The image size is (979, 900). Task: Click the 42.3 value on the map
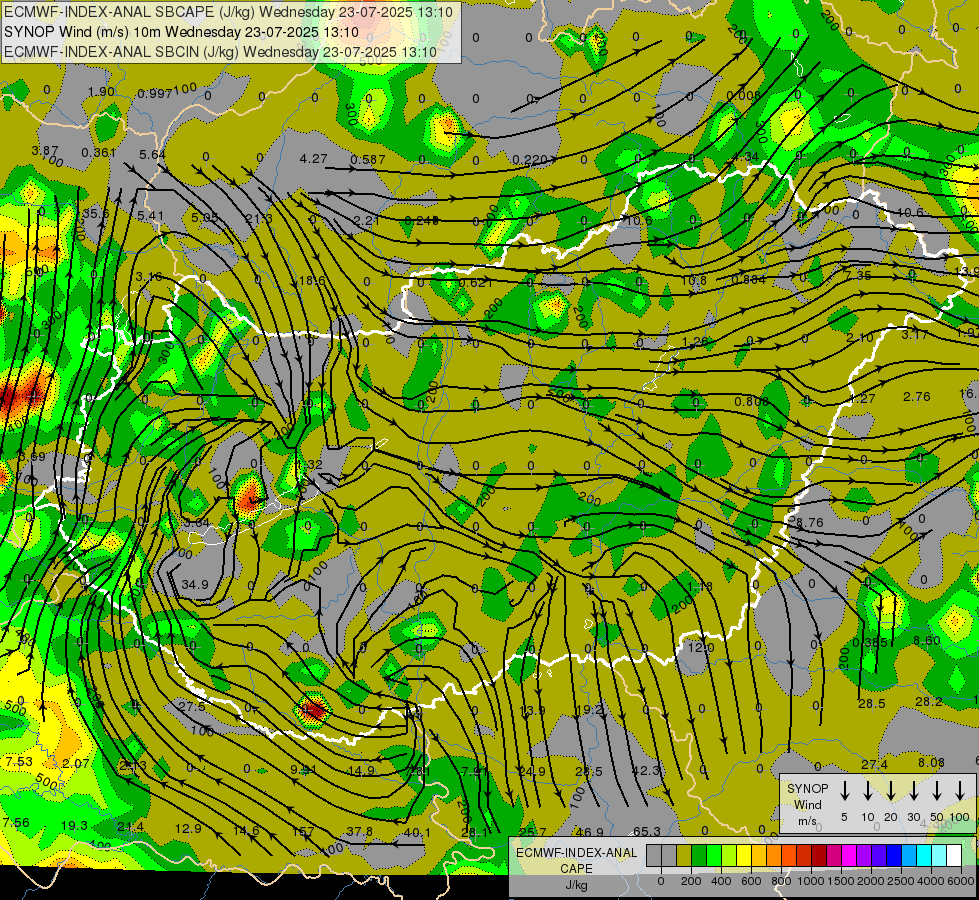[x=646, y=770]
